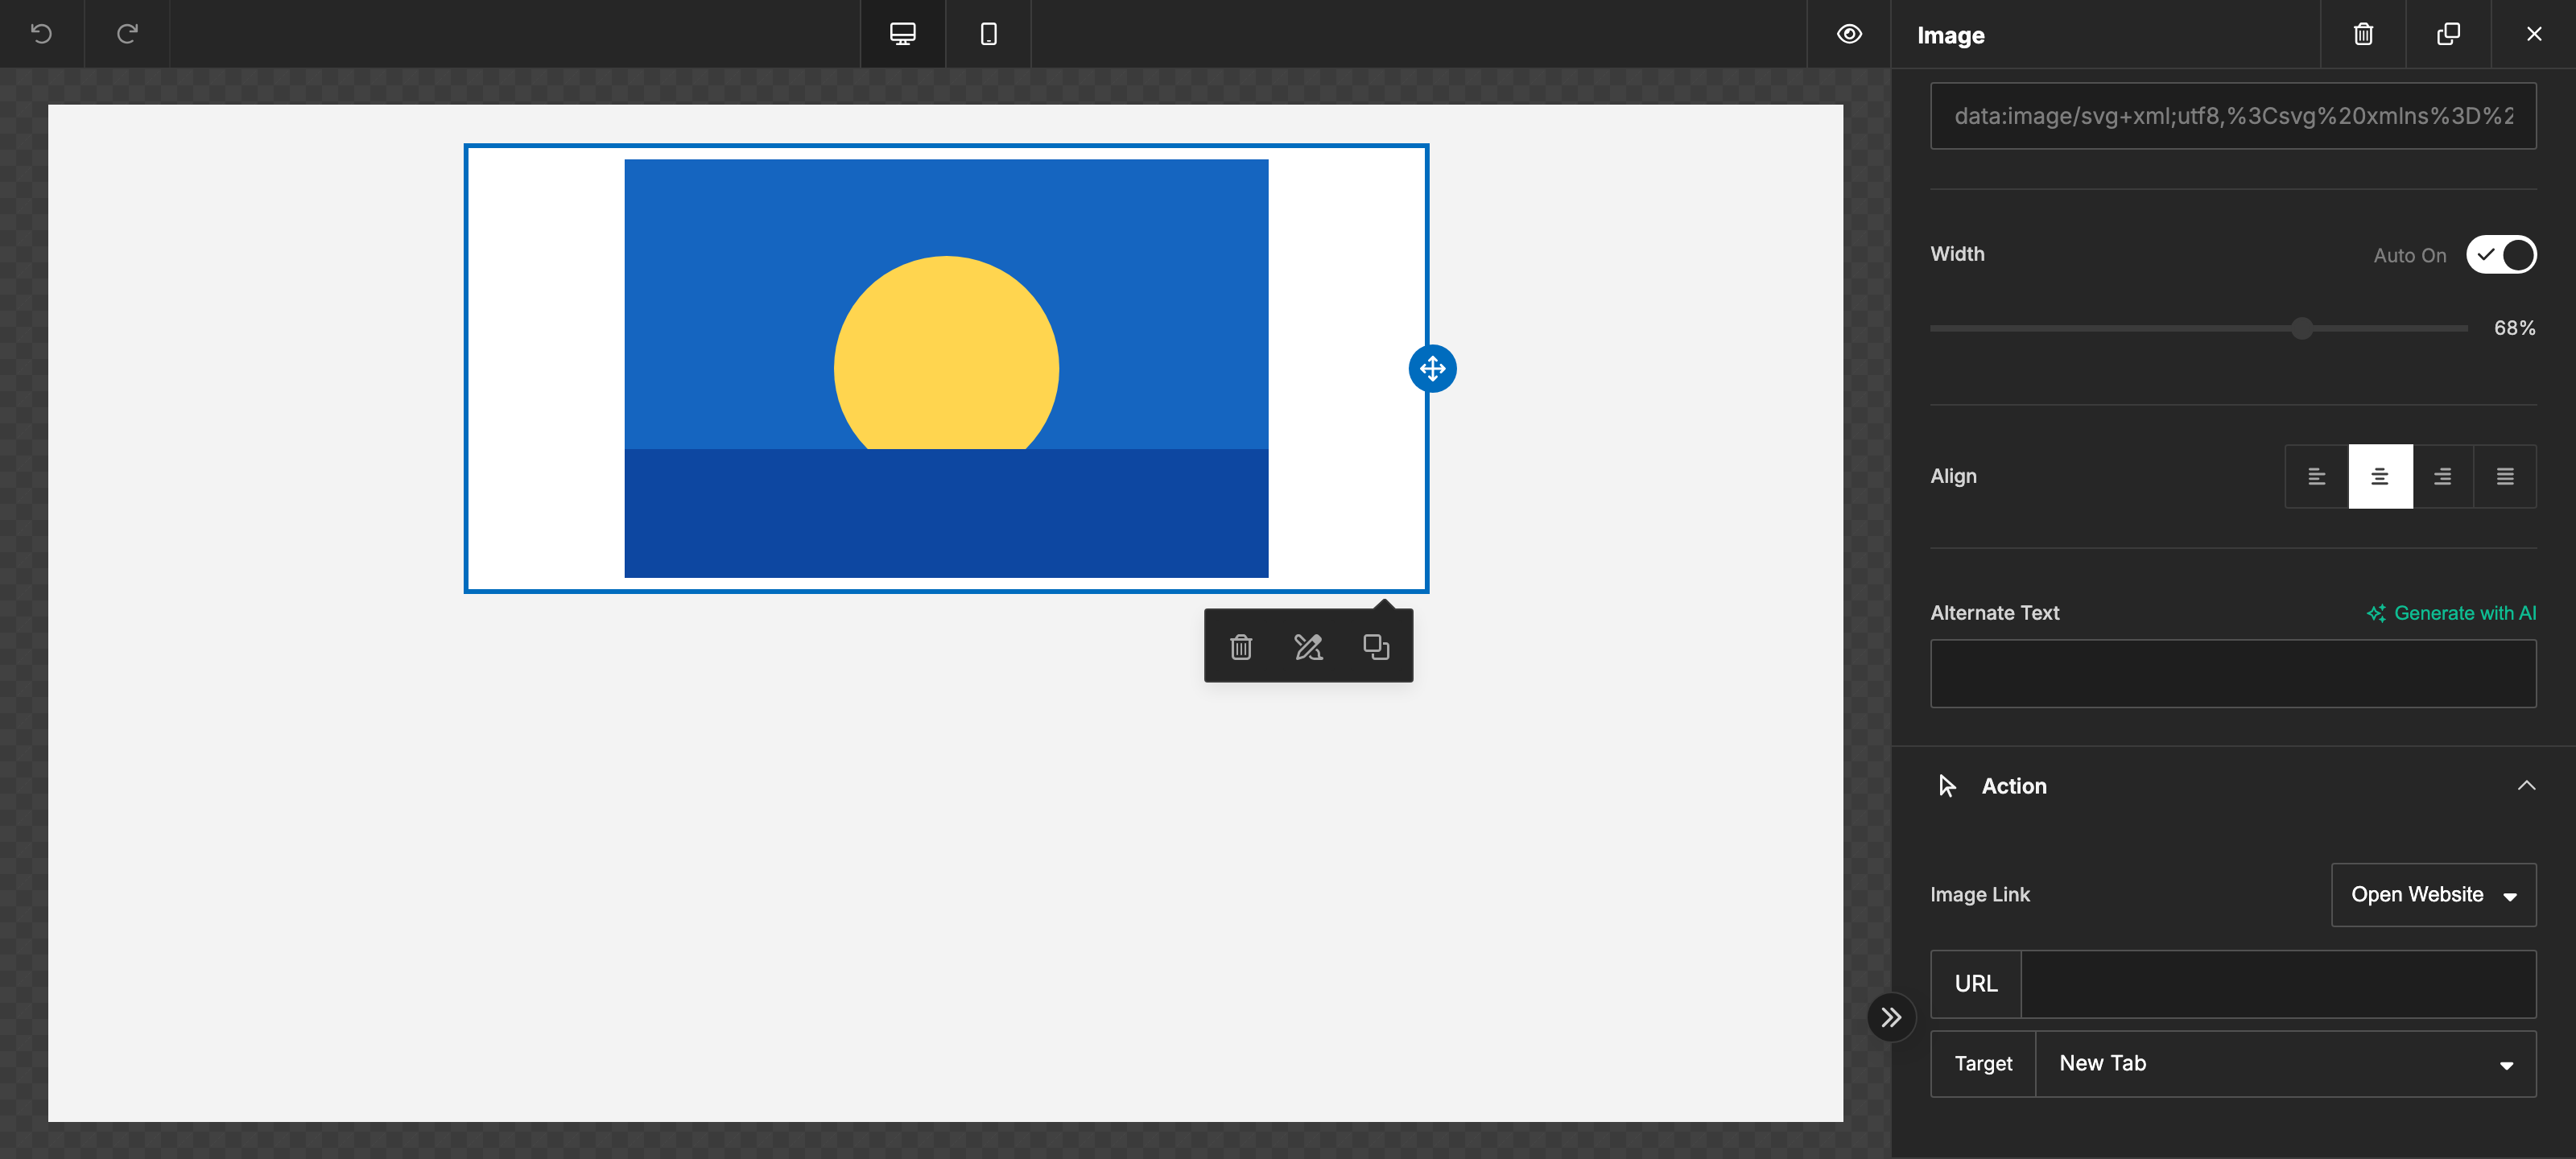Click the Action section header
Screen dimensions: 2576x1159
(x=2232, y=786)
